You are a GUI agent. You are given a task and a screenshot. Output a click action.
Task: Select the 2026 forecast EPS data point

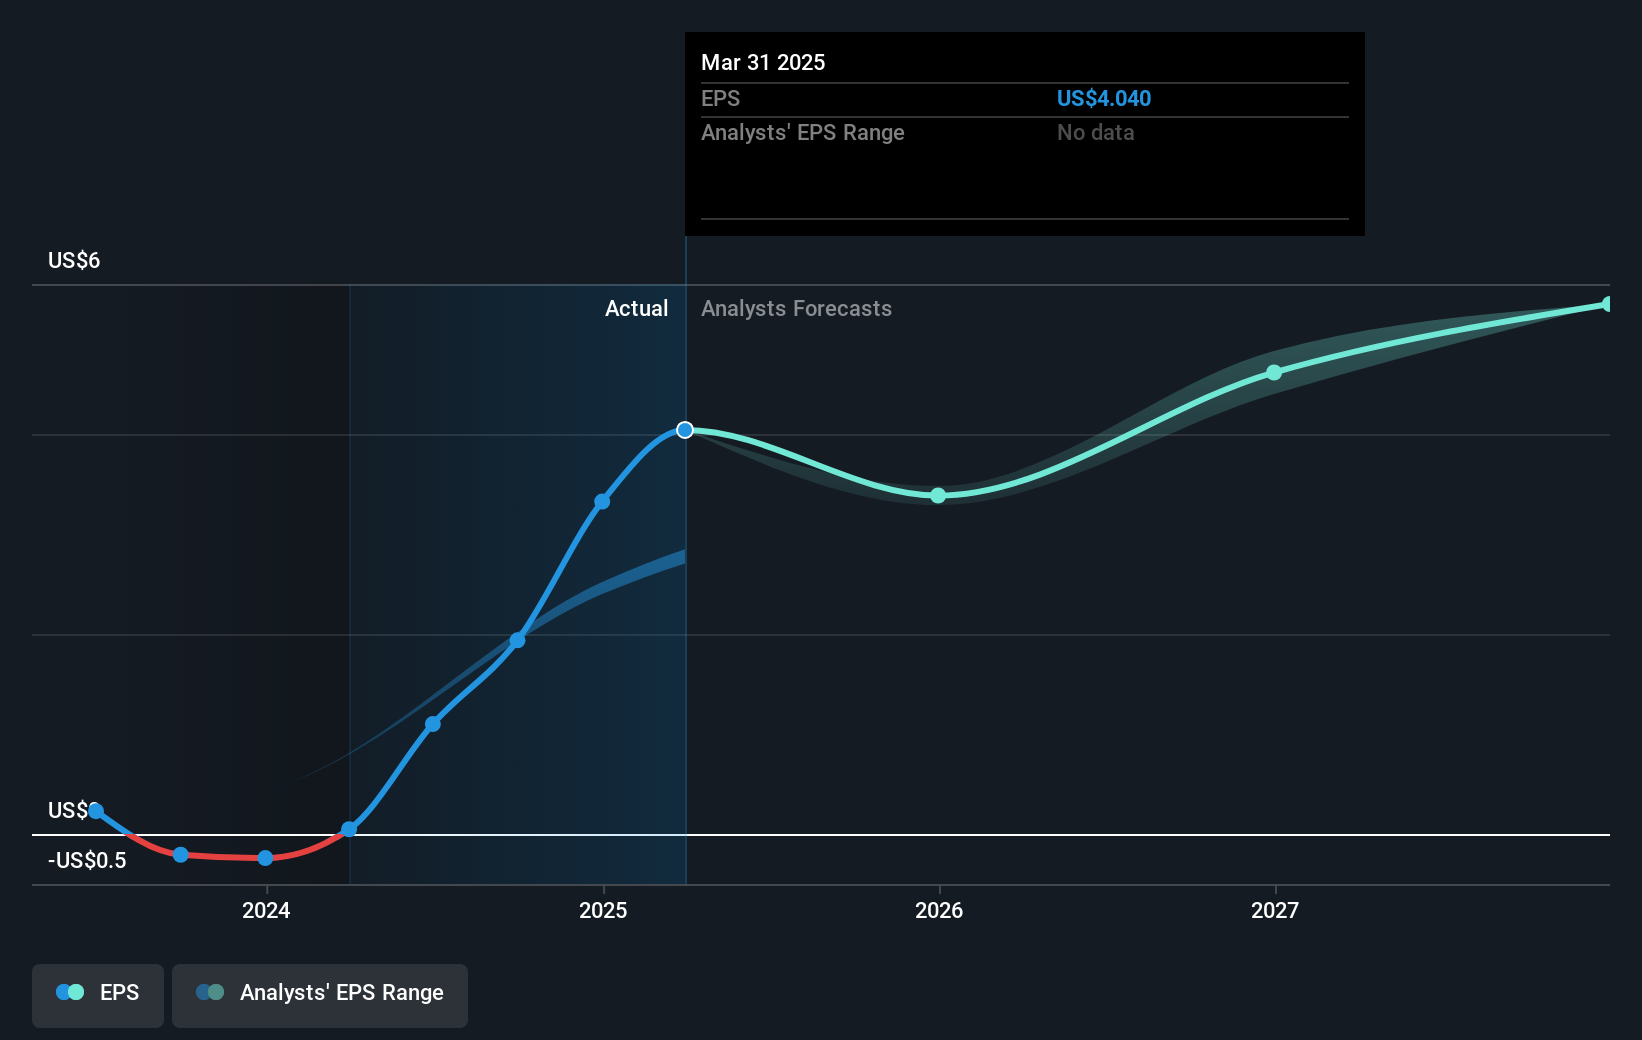[x=938, y=496]
